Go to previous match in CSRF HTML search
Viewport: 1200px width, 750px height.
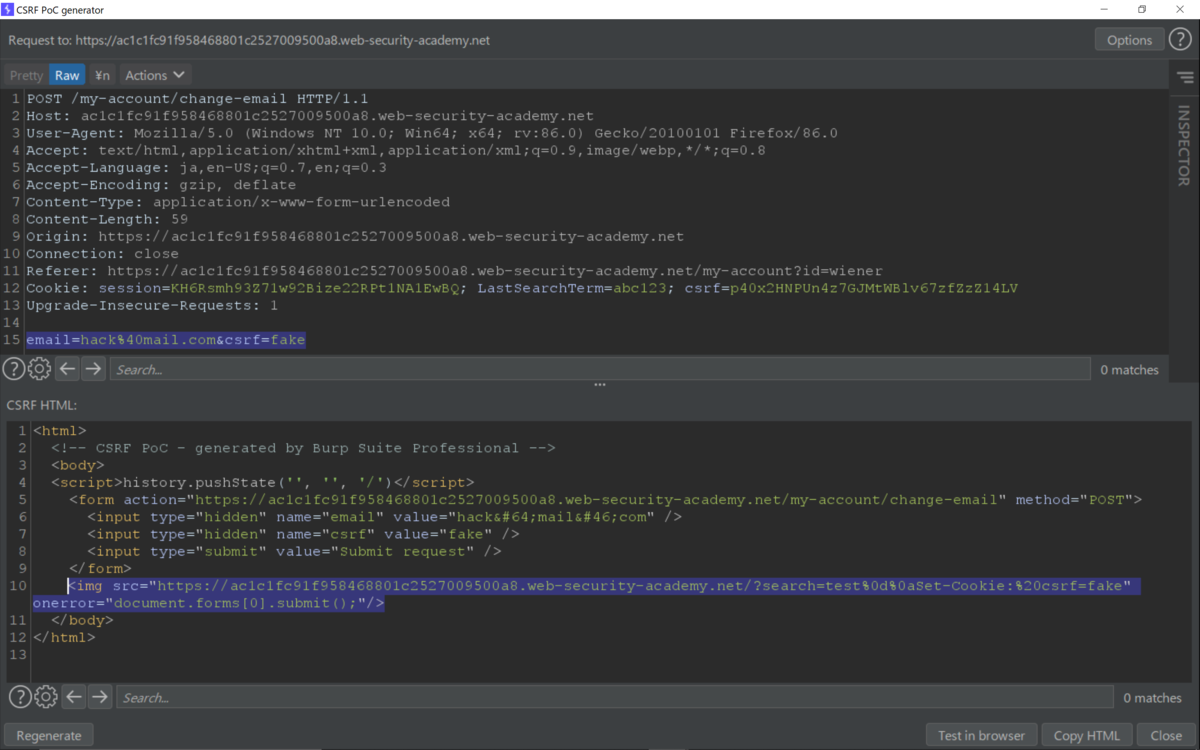(74, 697)
